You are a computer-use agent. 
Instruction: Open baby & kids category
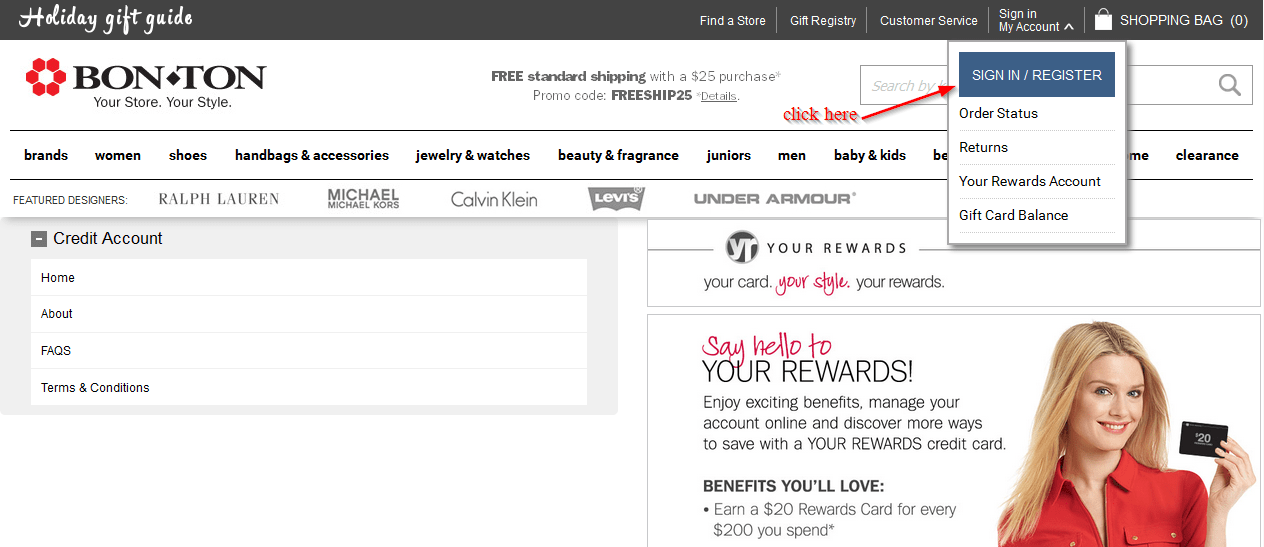coord(870,155)
